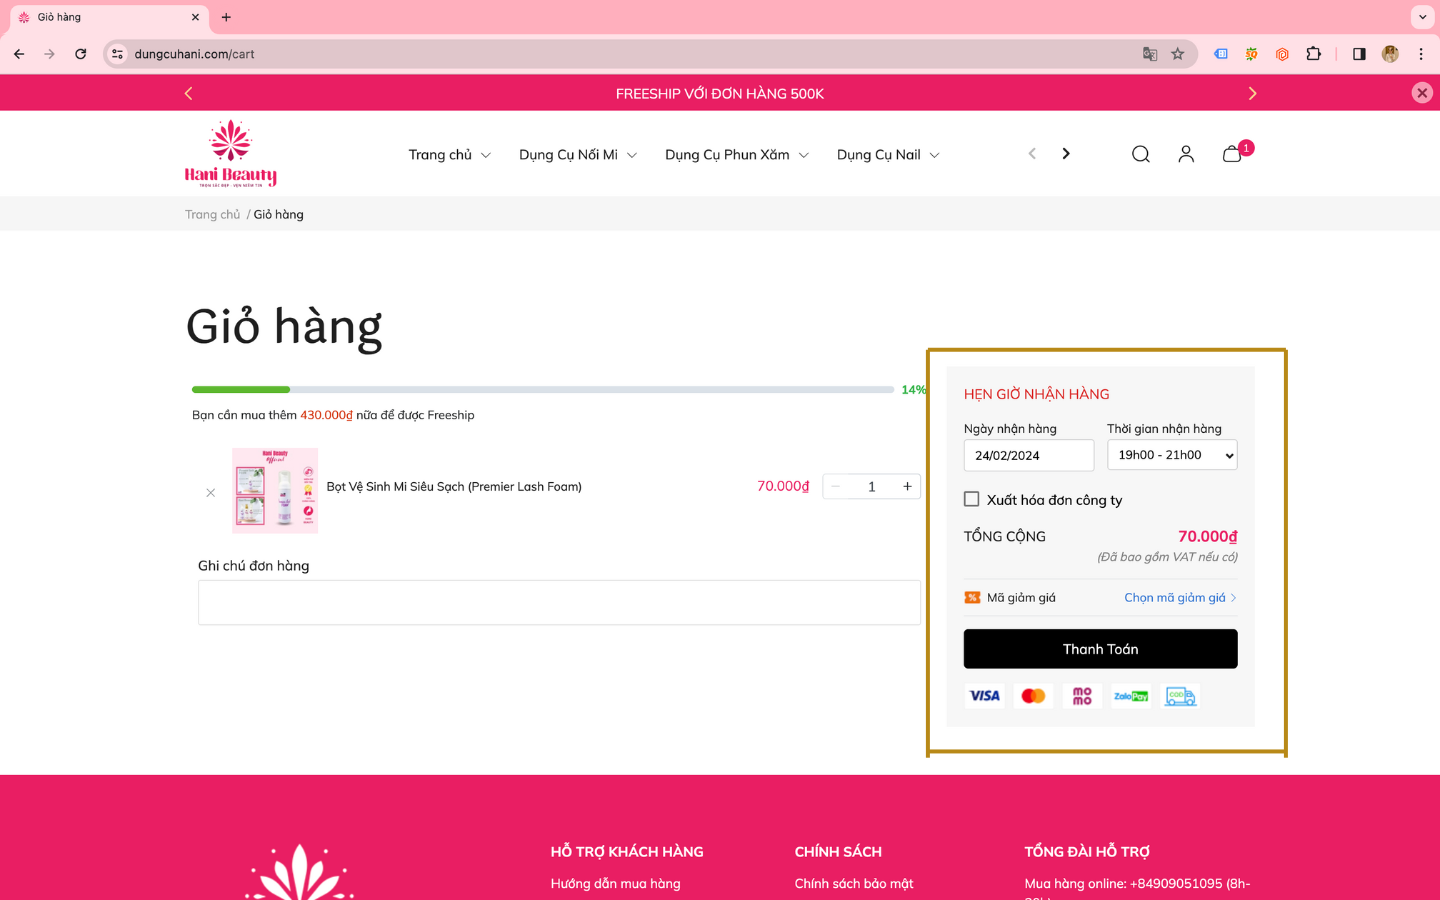1440x900 pixels.
Task: Bookmark this page with star
Action: point(1178,54)
